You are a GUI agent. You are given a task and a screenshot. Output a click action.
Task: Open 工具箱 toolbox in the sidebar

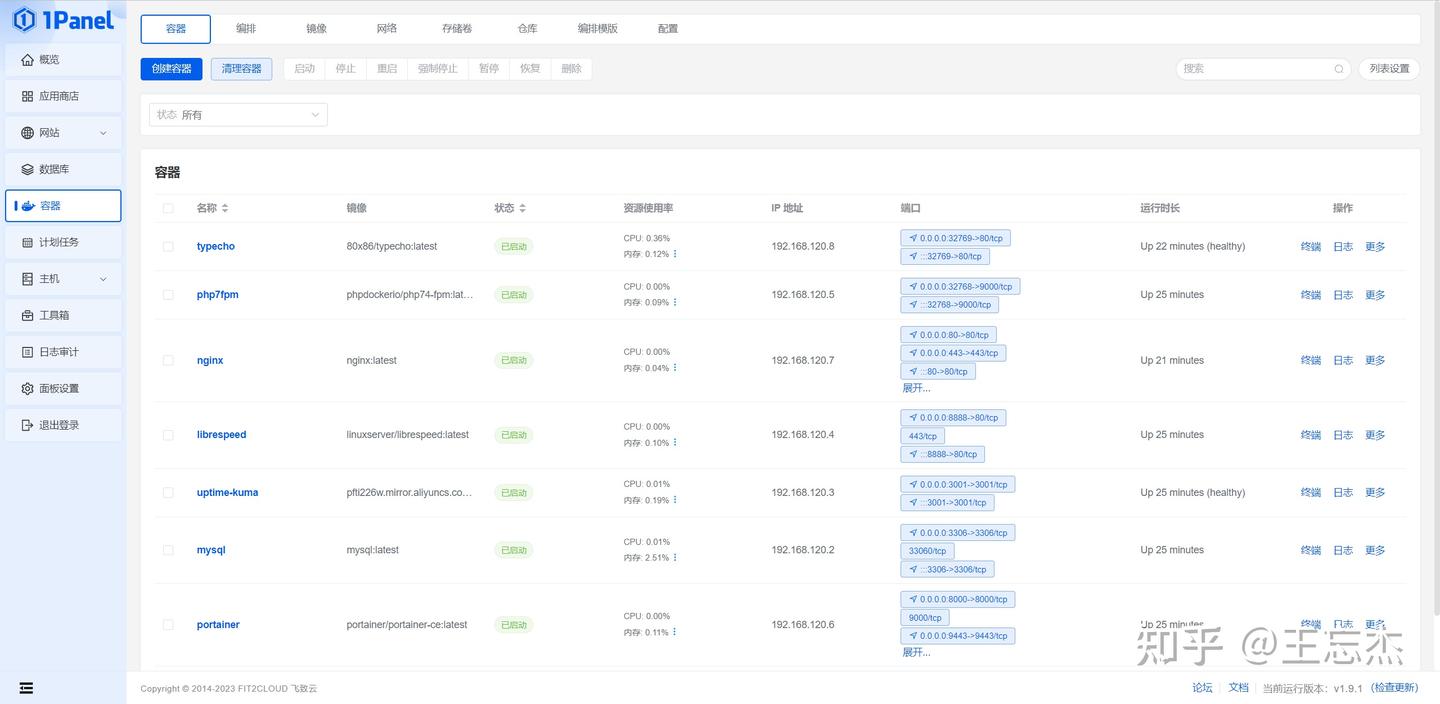(63, 315)
